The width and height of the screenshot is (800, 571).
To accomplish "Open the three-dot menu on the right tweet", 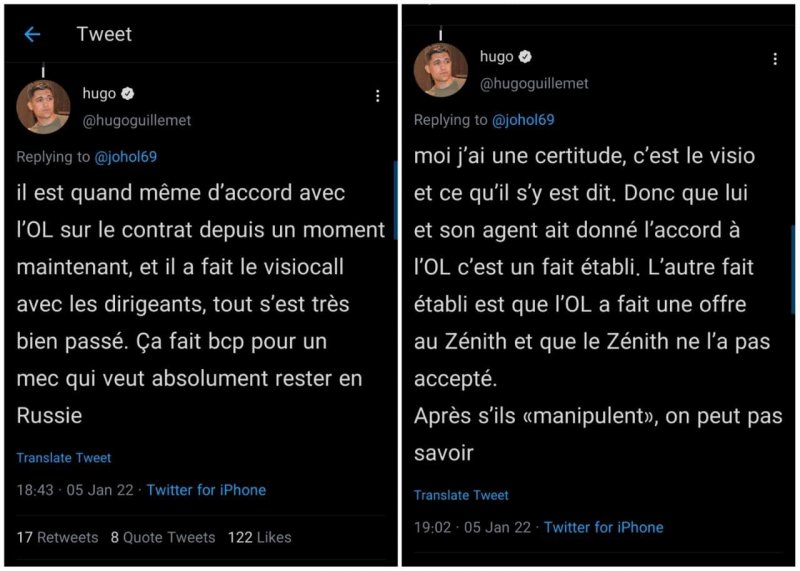I will coord(774,60).
